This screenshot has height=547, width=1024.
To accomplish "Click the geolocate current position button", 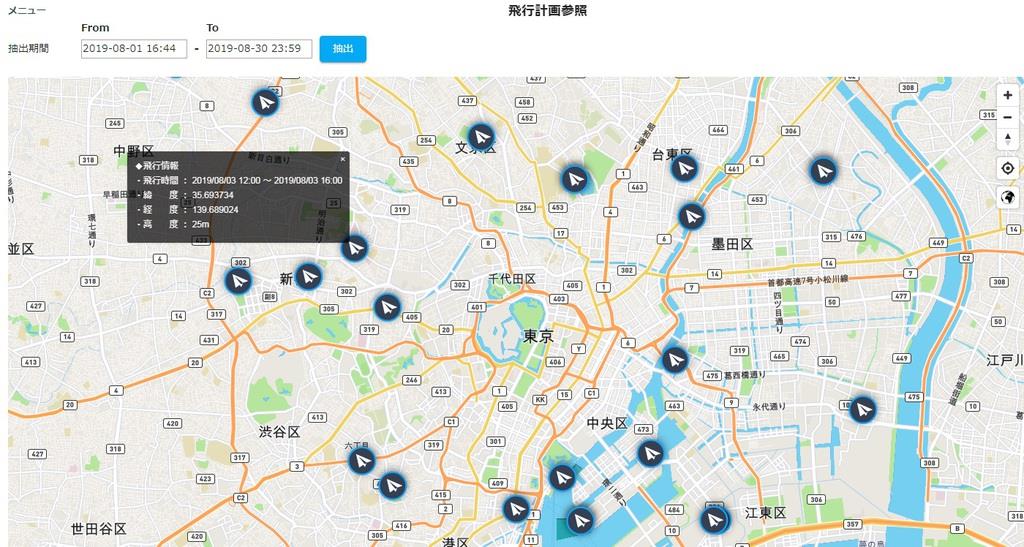I will pos(1007,168).
